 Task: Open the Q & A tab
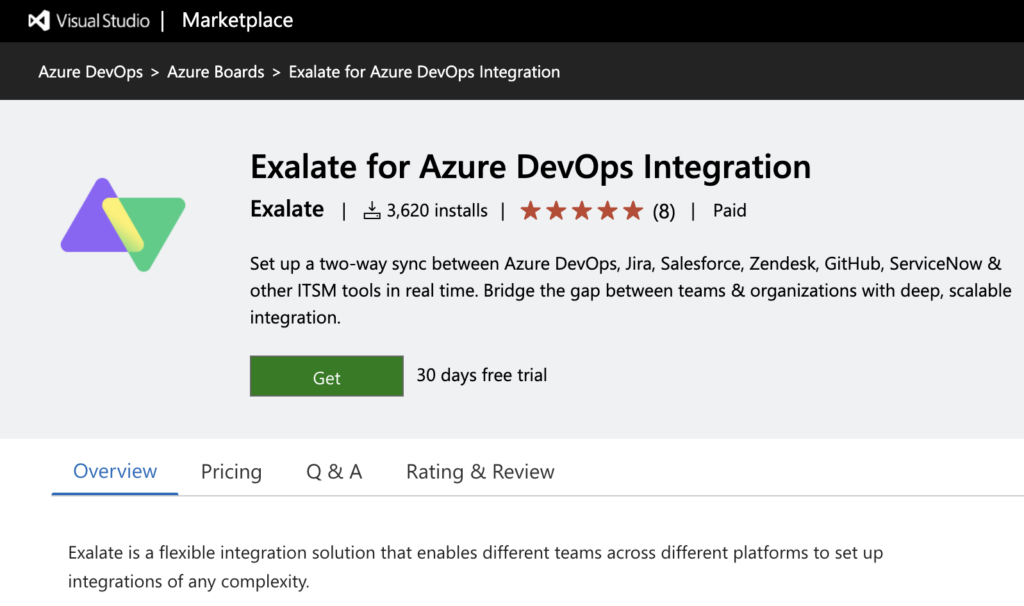tap(334, 472)
